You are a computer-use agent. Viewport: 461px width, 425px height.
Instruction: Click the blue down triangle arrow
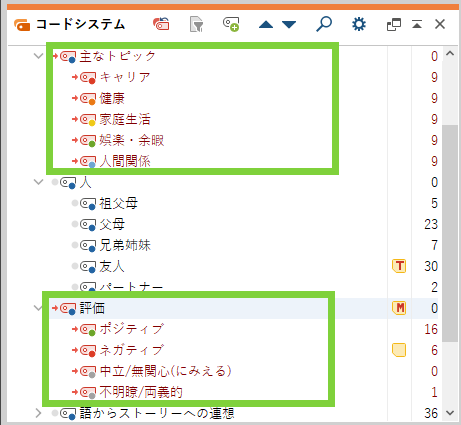[289, 24]
